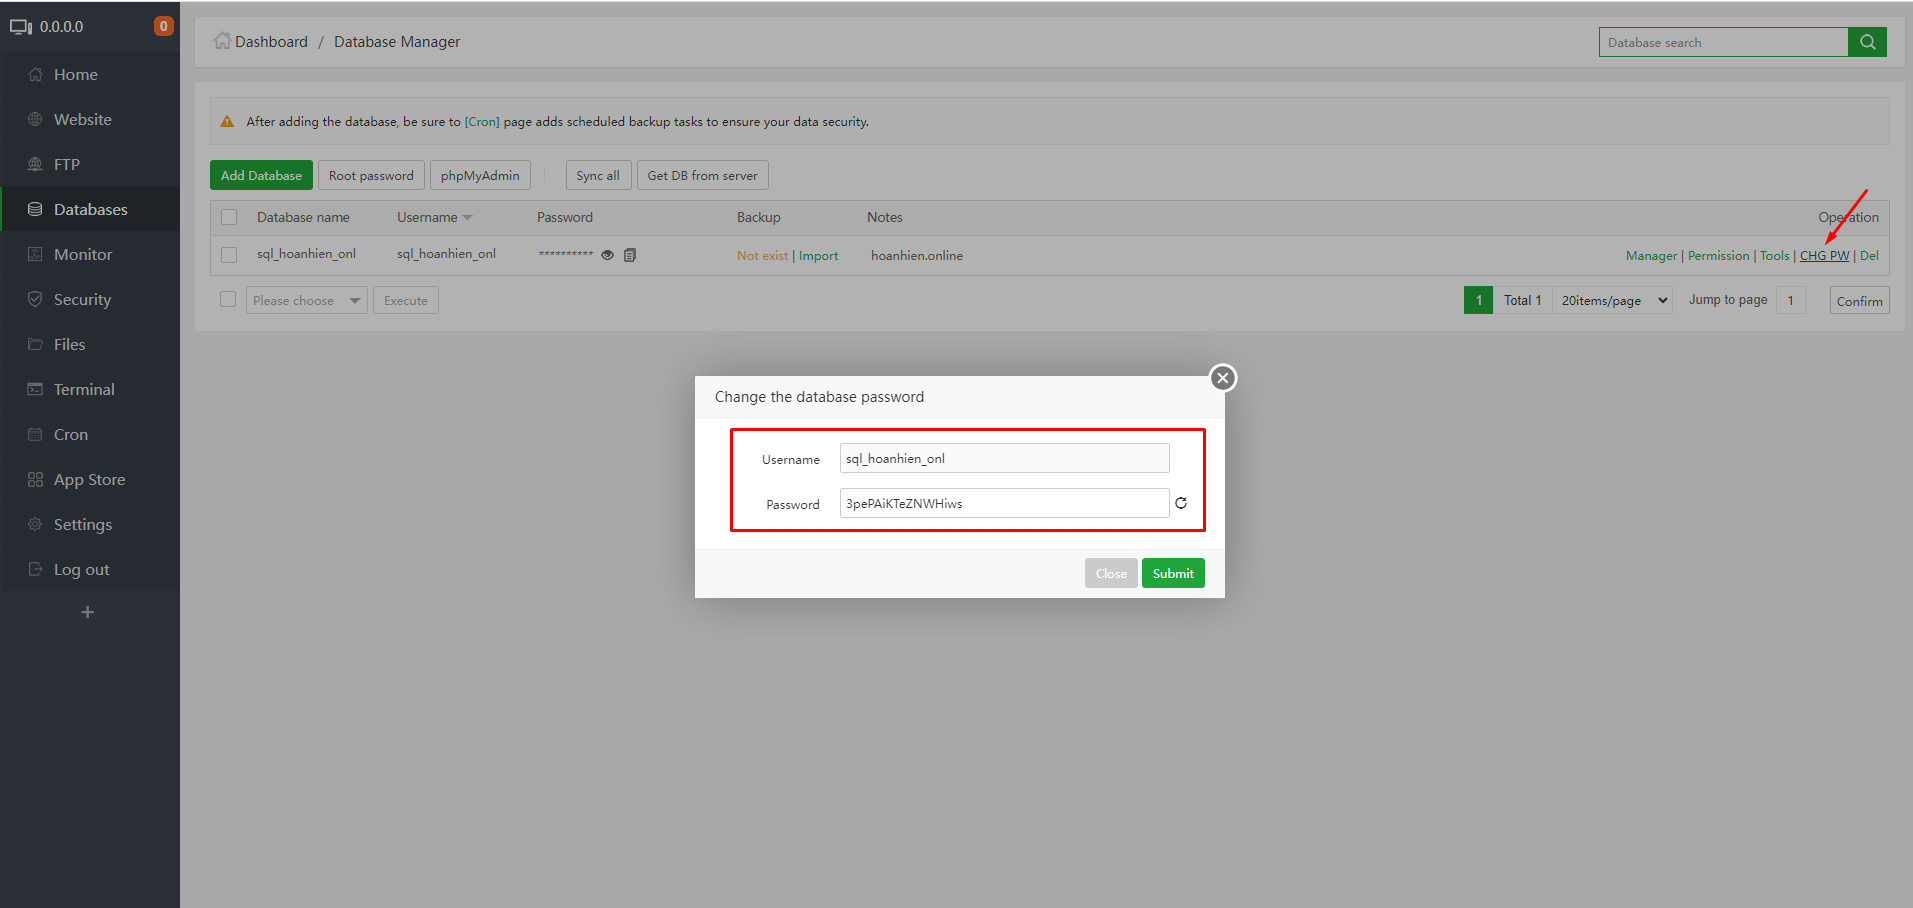The height and width of the screenshot is (908, 1913).
Task: Sort by the Username column arrow
Action: pyautogui.click(x=467, y=218)
